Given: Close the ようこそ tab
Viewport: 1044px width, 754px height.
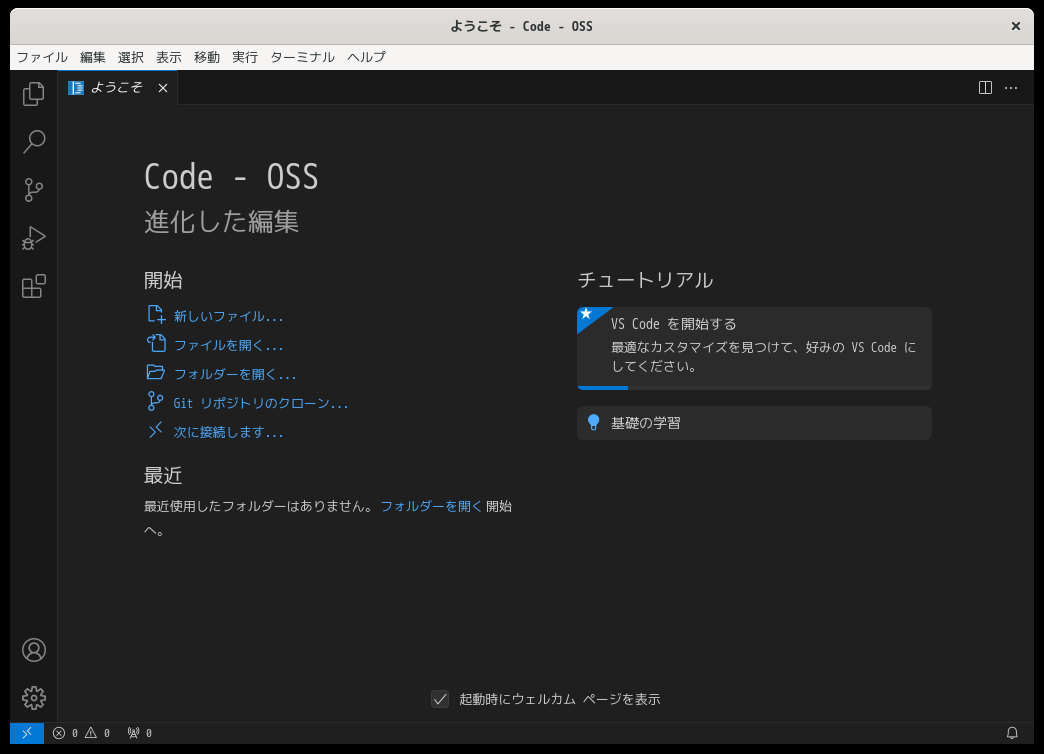Looking at the screenshot, I should (162, 88).
